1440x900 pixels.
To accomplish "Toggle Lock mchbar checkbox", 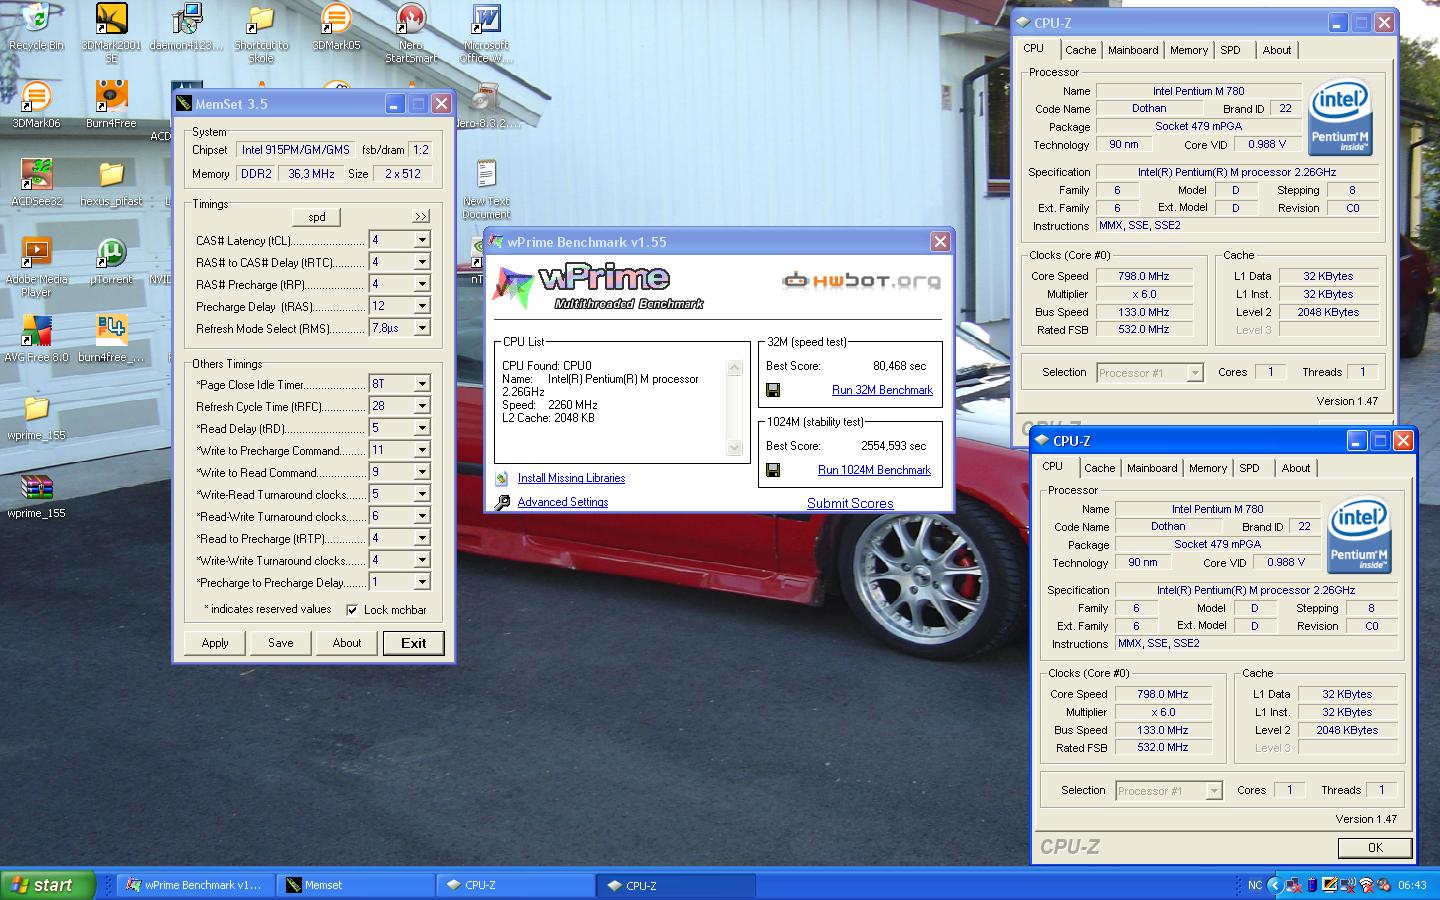I will (x=352, y=610).
